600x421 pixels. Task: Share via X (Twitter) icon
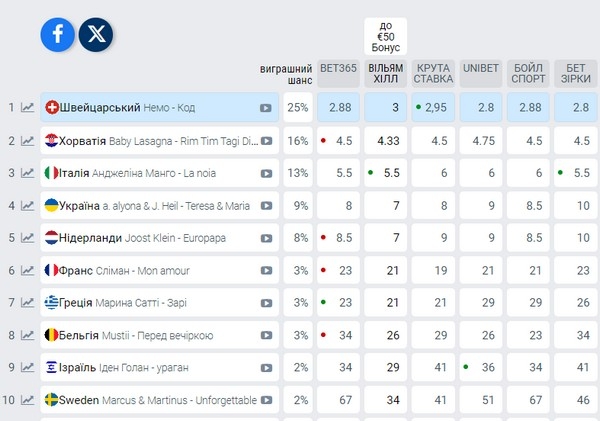click(96, 35)
